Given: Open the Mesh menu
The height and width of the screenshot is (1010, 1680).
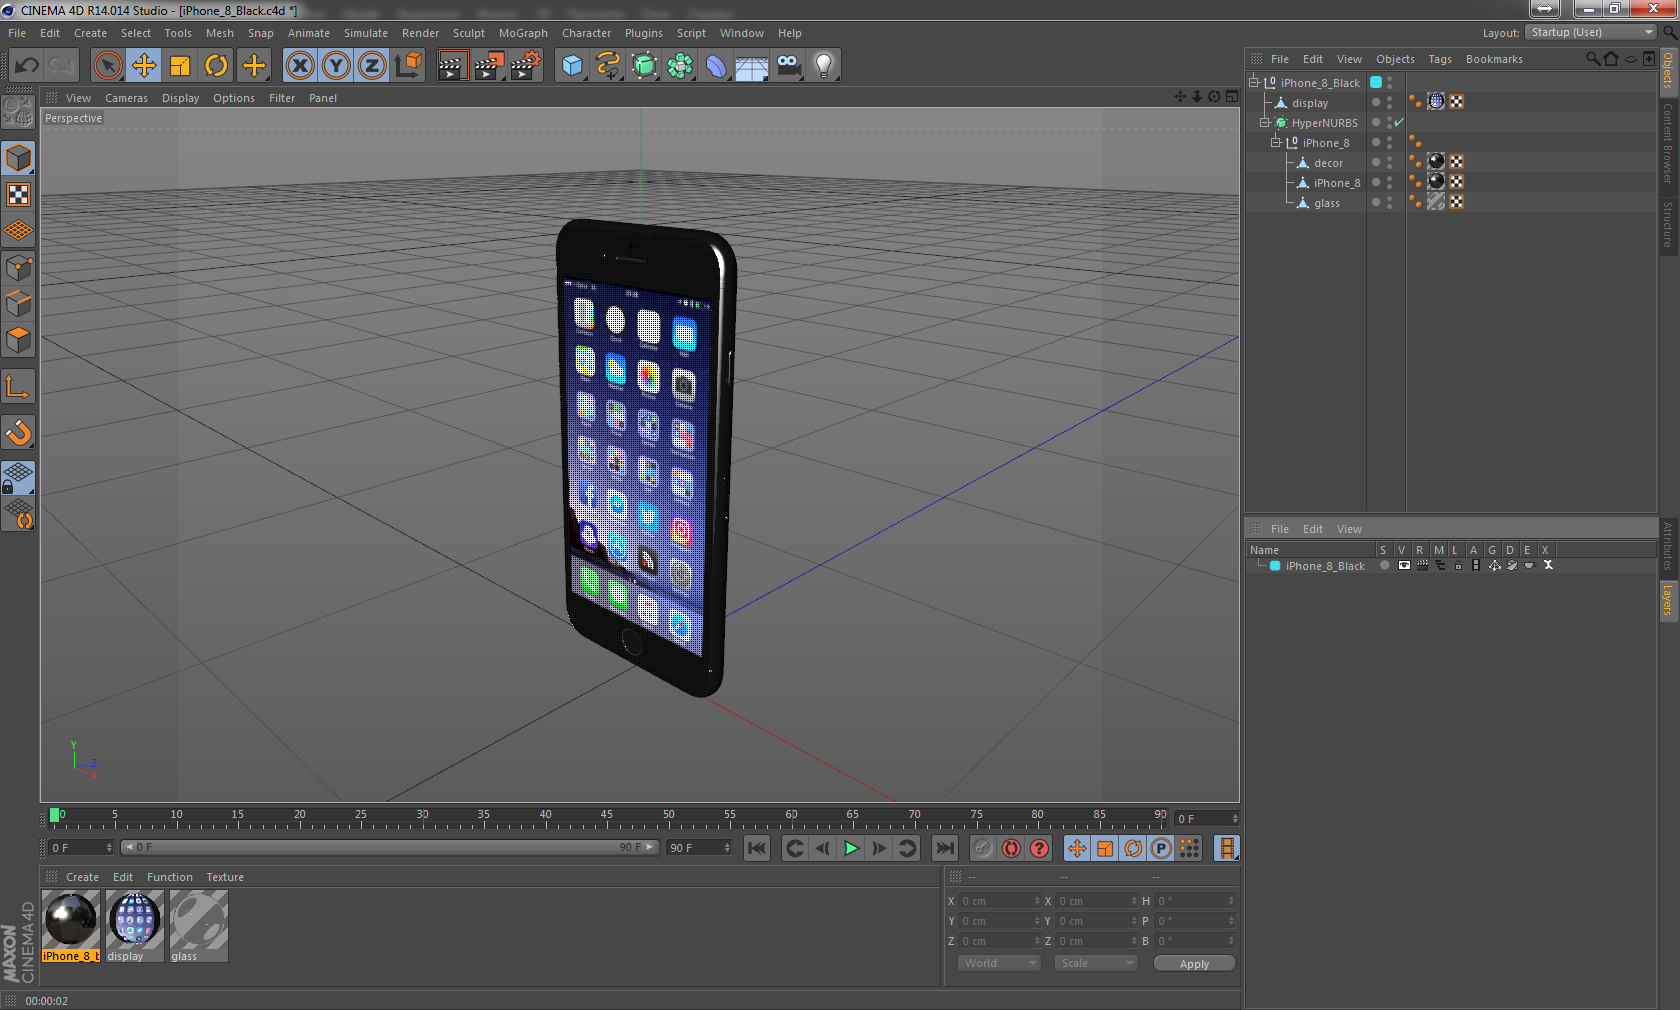Looking at the screenshot, I should [220, 33].
